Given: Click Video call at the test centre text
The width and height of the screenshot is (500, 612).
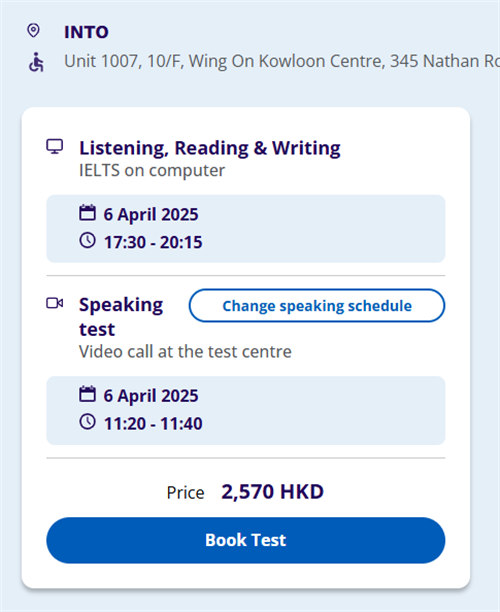Looking at the screenshot, I should [x=185, y=352].
